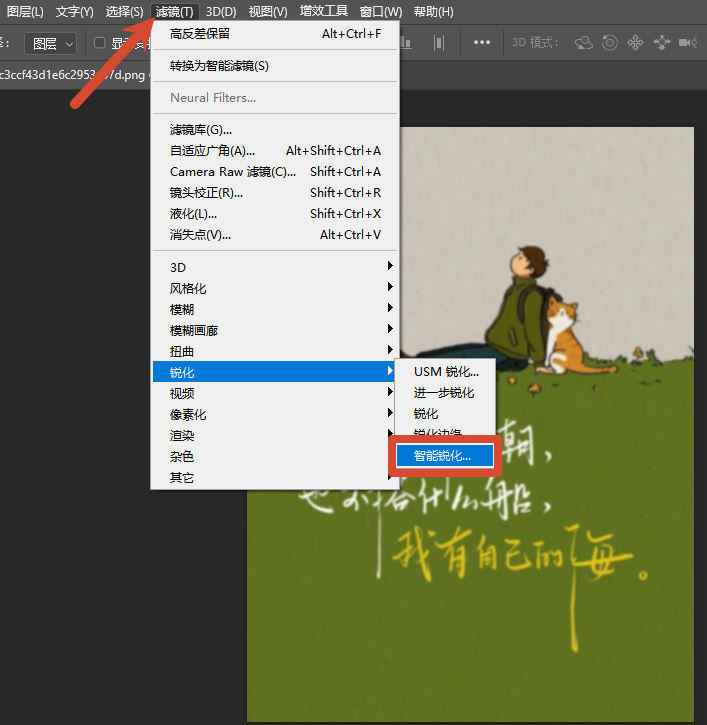Viewport: 707px width, 725px height.
Task: Expand the 像素化 submenu
Action: pyautogui.click(x=273, y=414)
